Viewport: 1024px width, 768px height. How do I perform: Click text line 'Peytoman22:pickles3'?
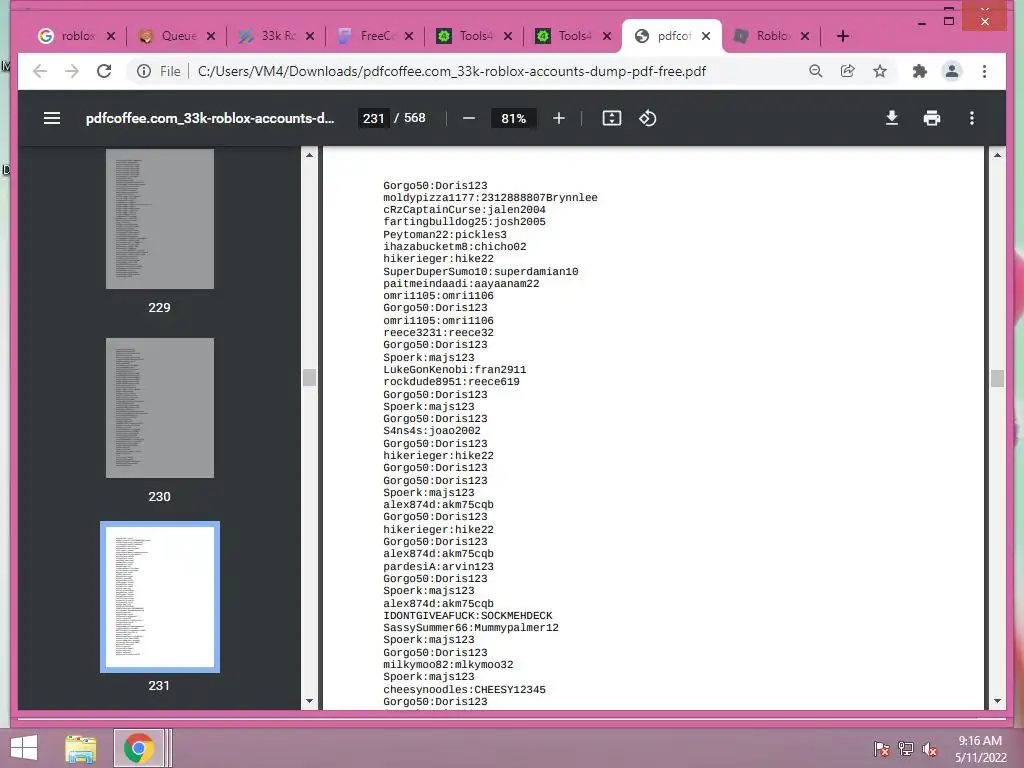[x=445, y=235]
